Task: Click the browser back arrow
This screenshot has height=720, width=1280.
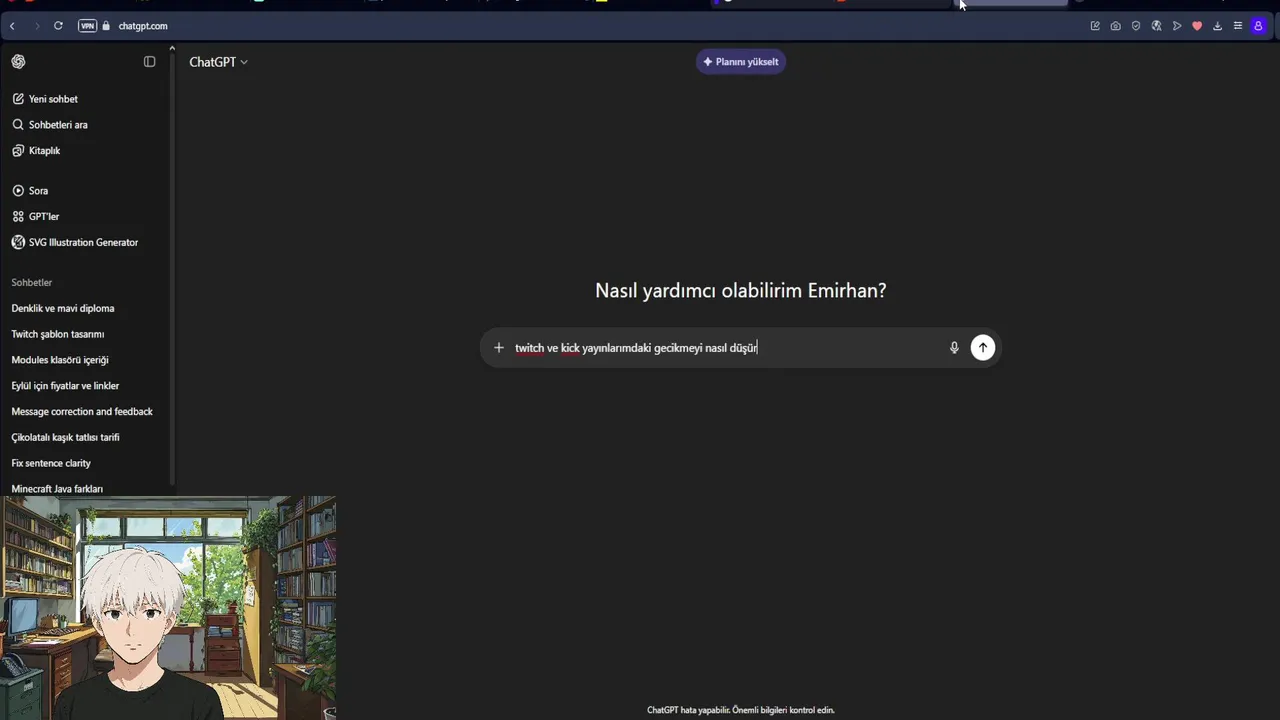Action: click(12, 26)
